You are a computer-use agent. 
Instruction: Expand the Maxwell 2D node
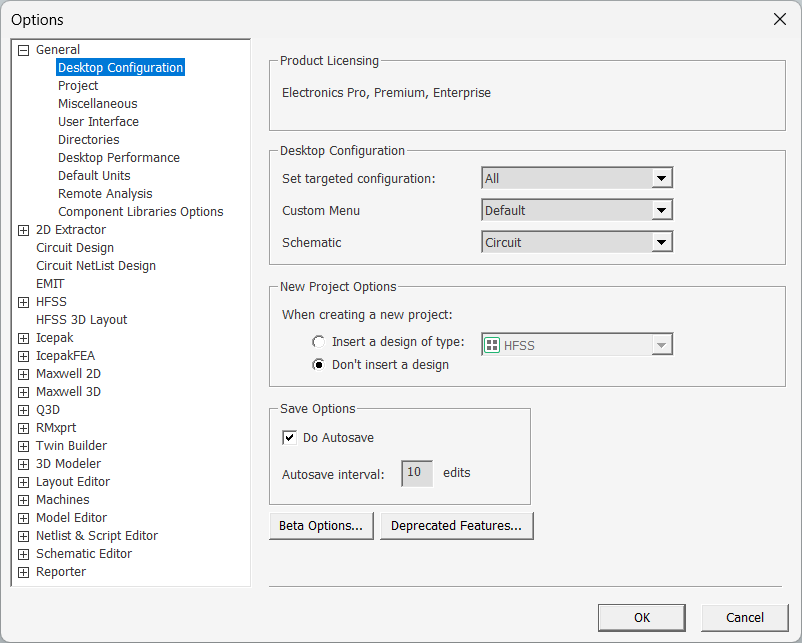coord(24,374)
